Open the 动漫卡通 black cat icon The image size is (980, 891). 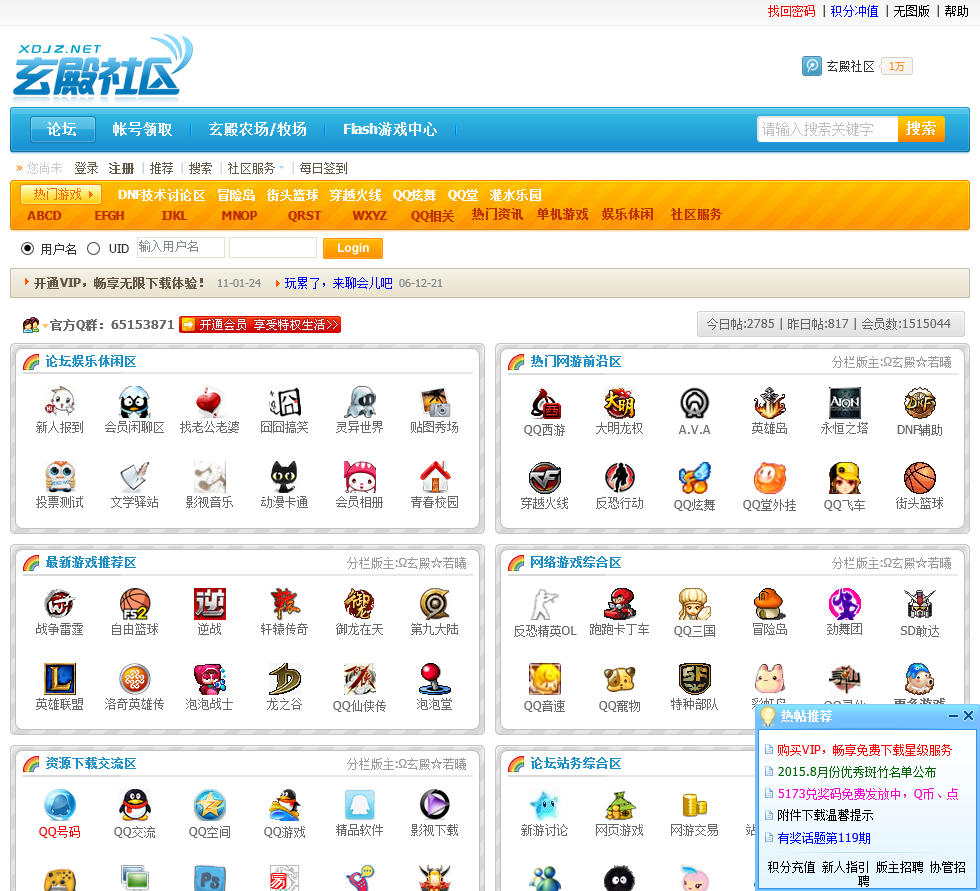[x=284, y=477]
